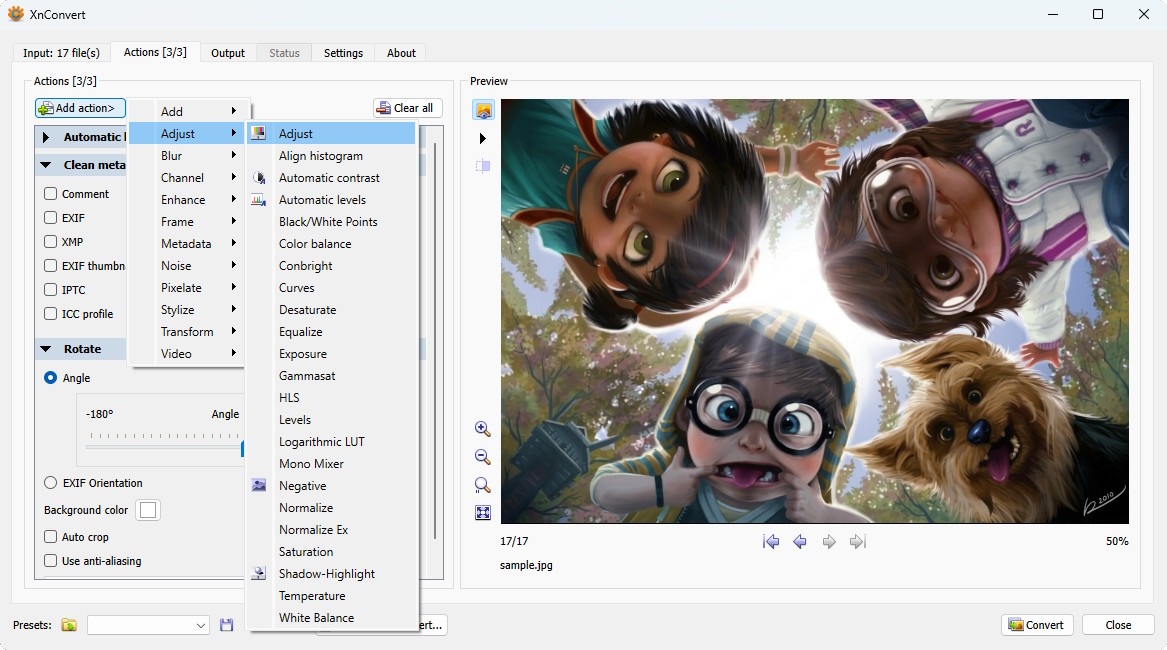Click the Add action> button
This screenshot has width=1167, height=650.
tap(80, 108)
